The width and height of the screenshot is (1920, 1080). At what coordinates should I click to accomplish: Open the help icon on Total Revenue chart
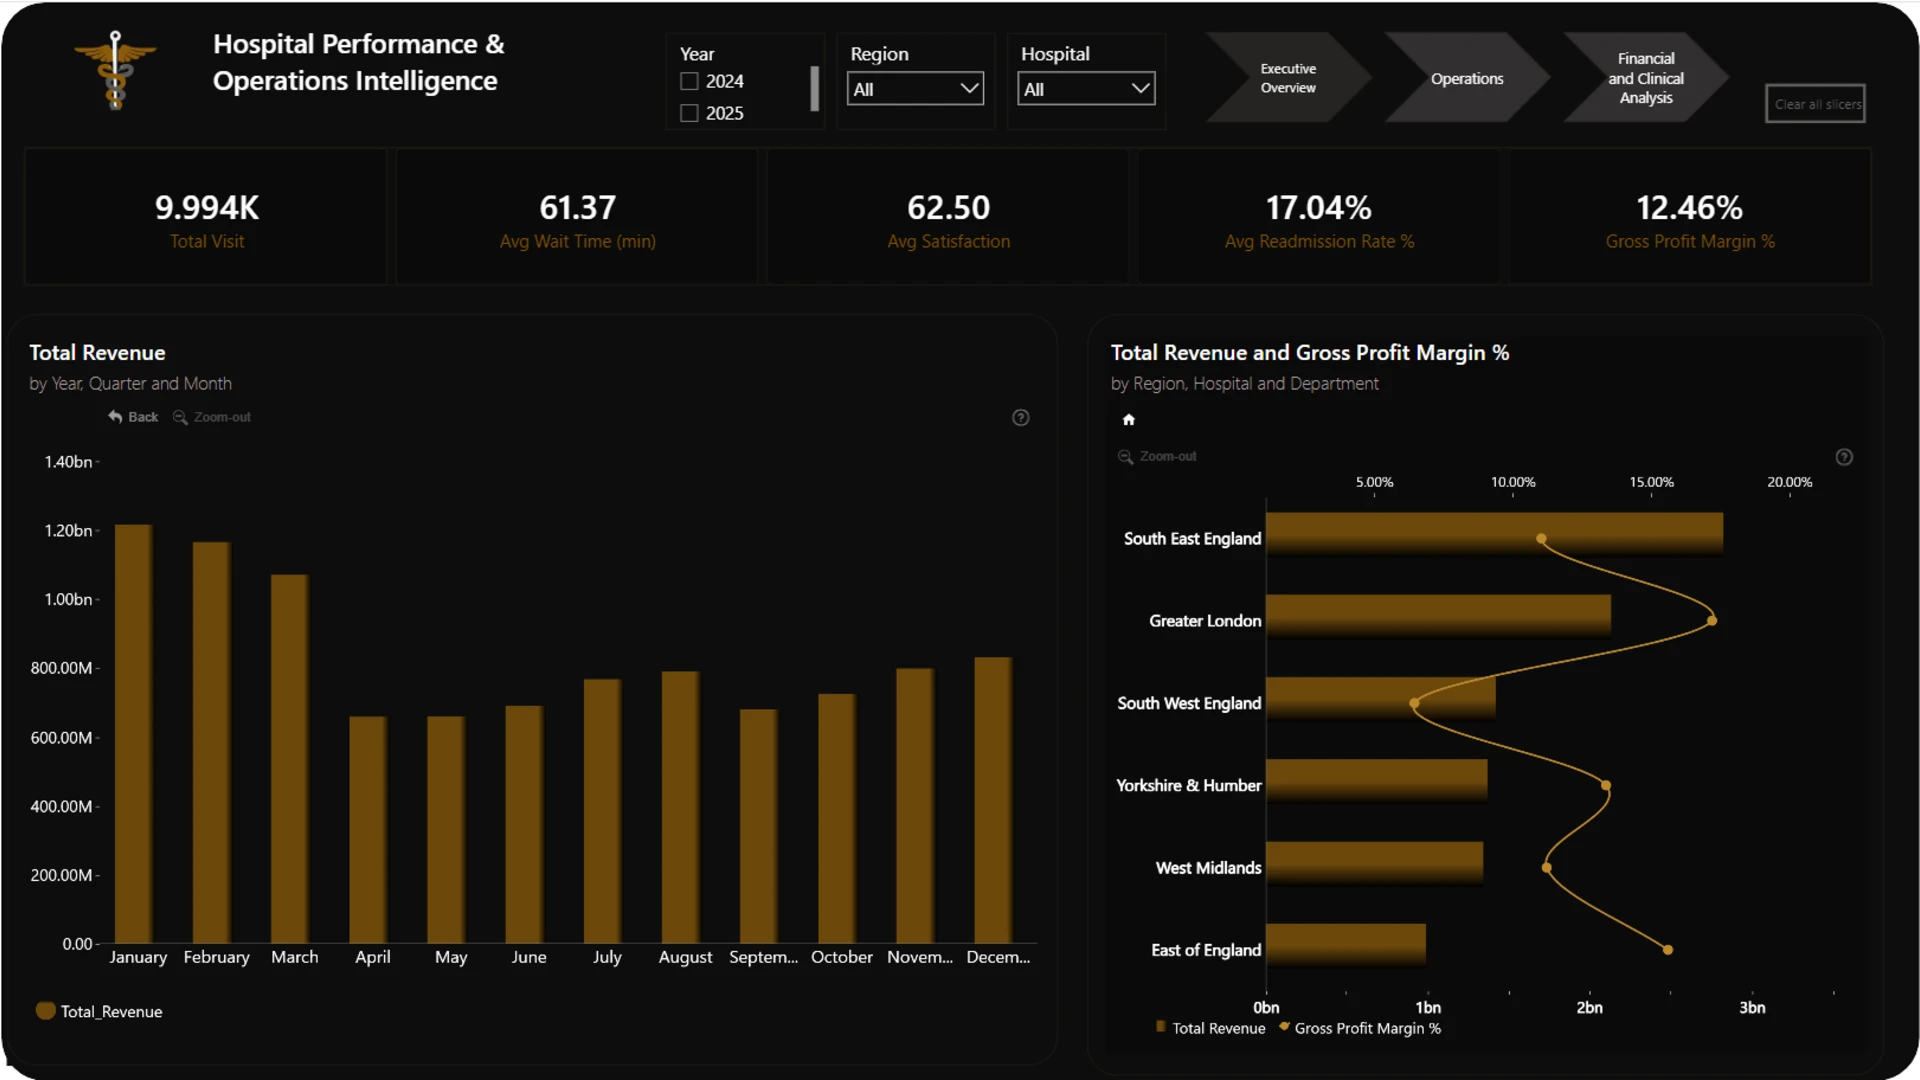(1020, 418)
